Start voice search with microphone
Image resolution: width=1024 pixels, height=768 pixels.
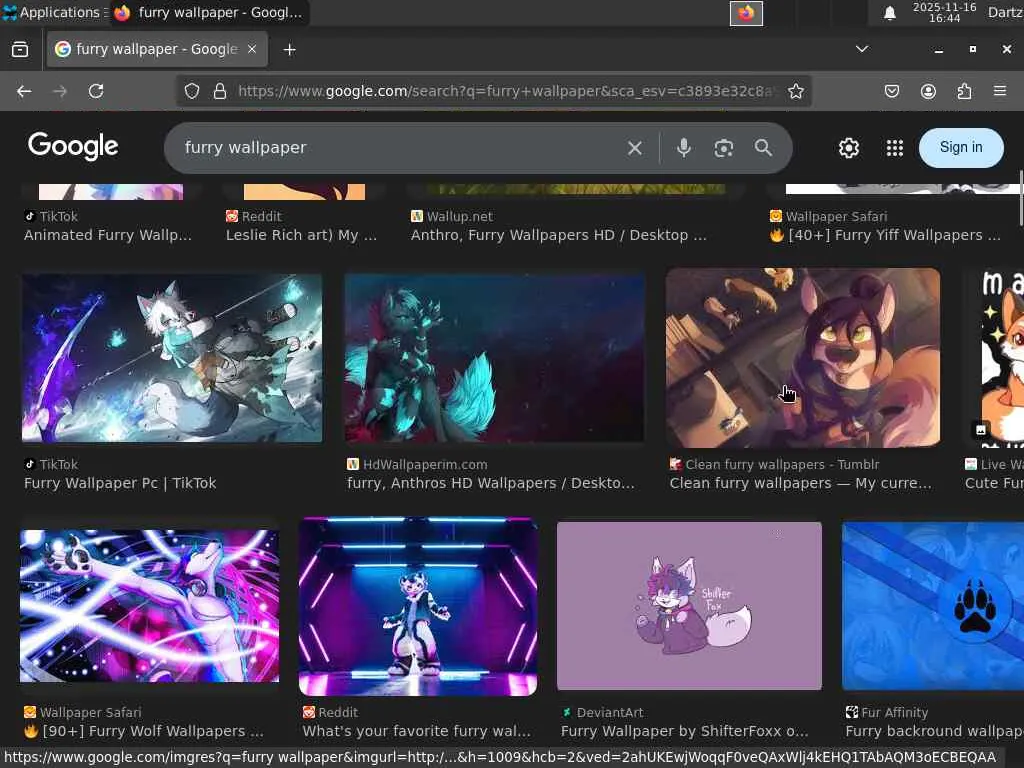[x=684, y=148]
